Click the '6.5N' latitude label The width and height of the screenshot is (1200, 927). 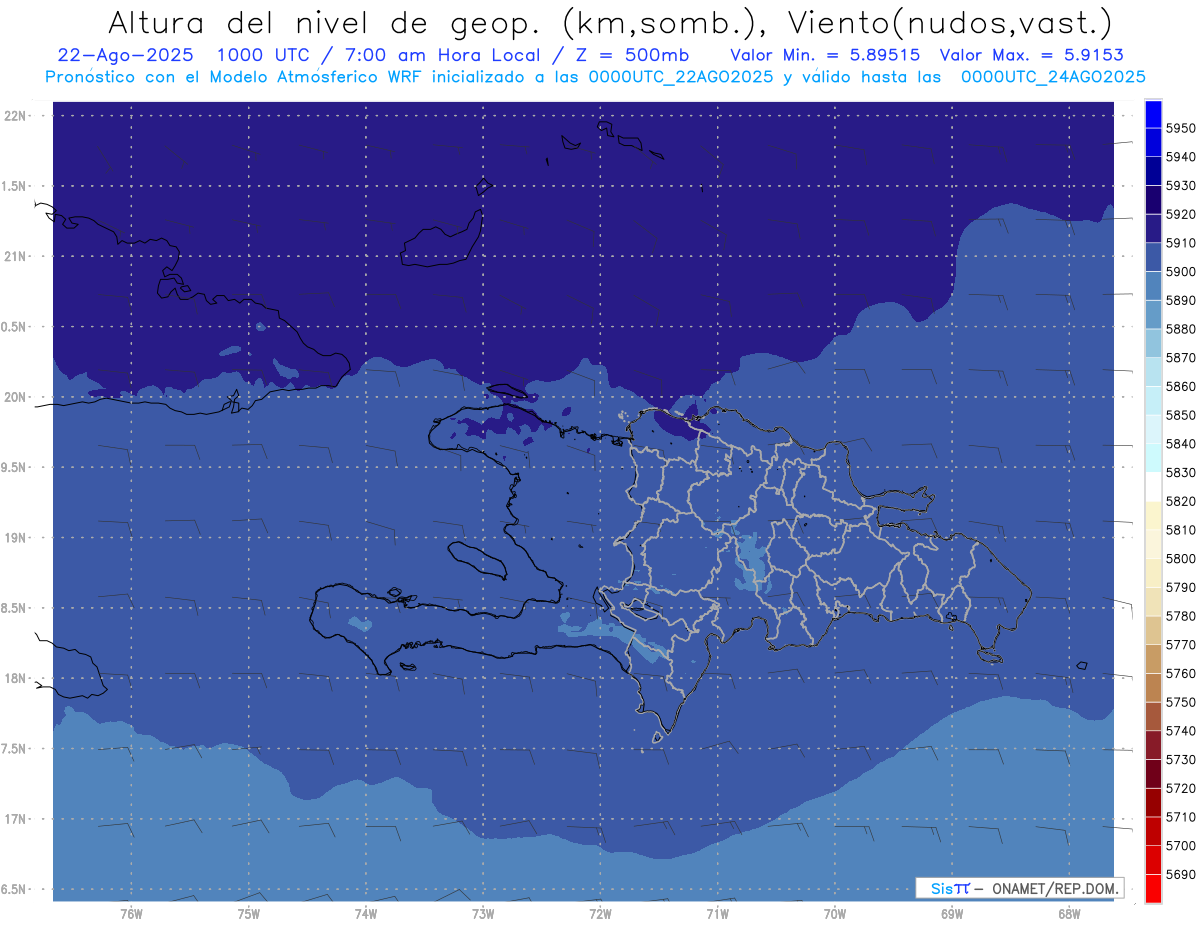point(15,889)
